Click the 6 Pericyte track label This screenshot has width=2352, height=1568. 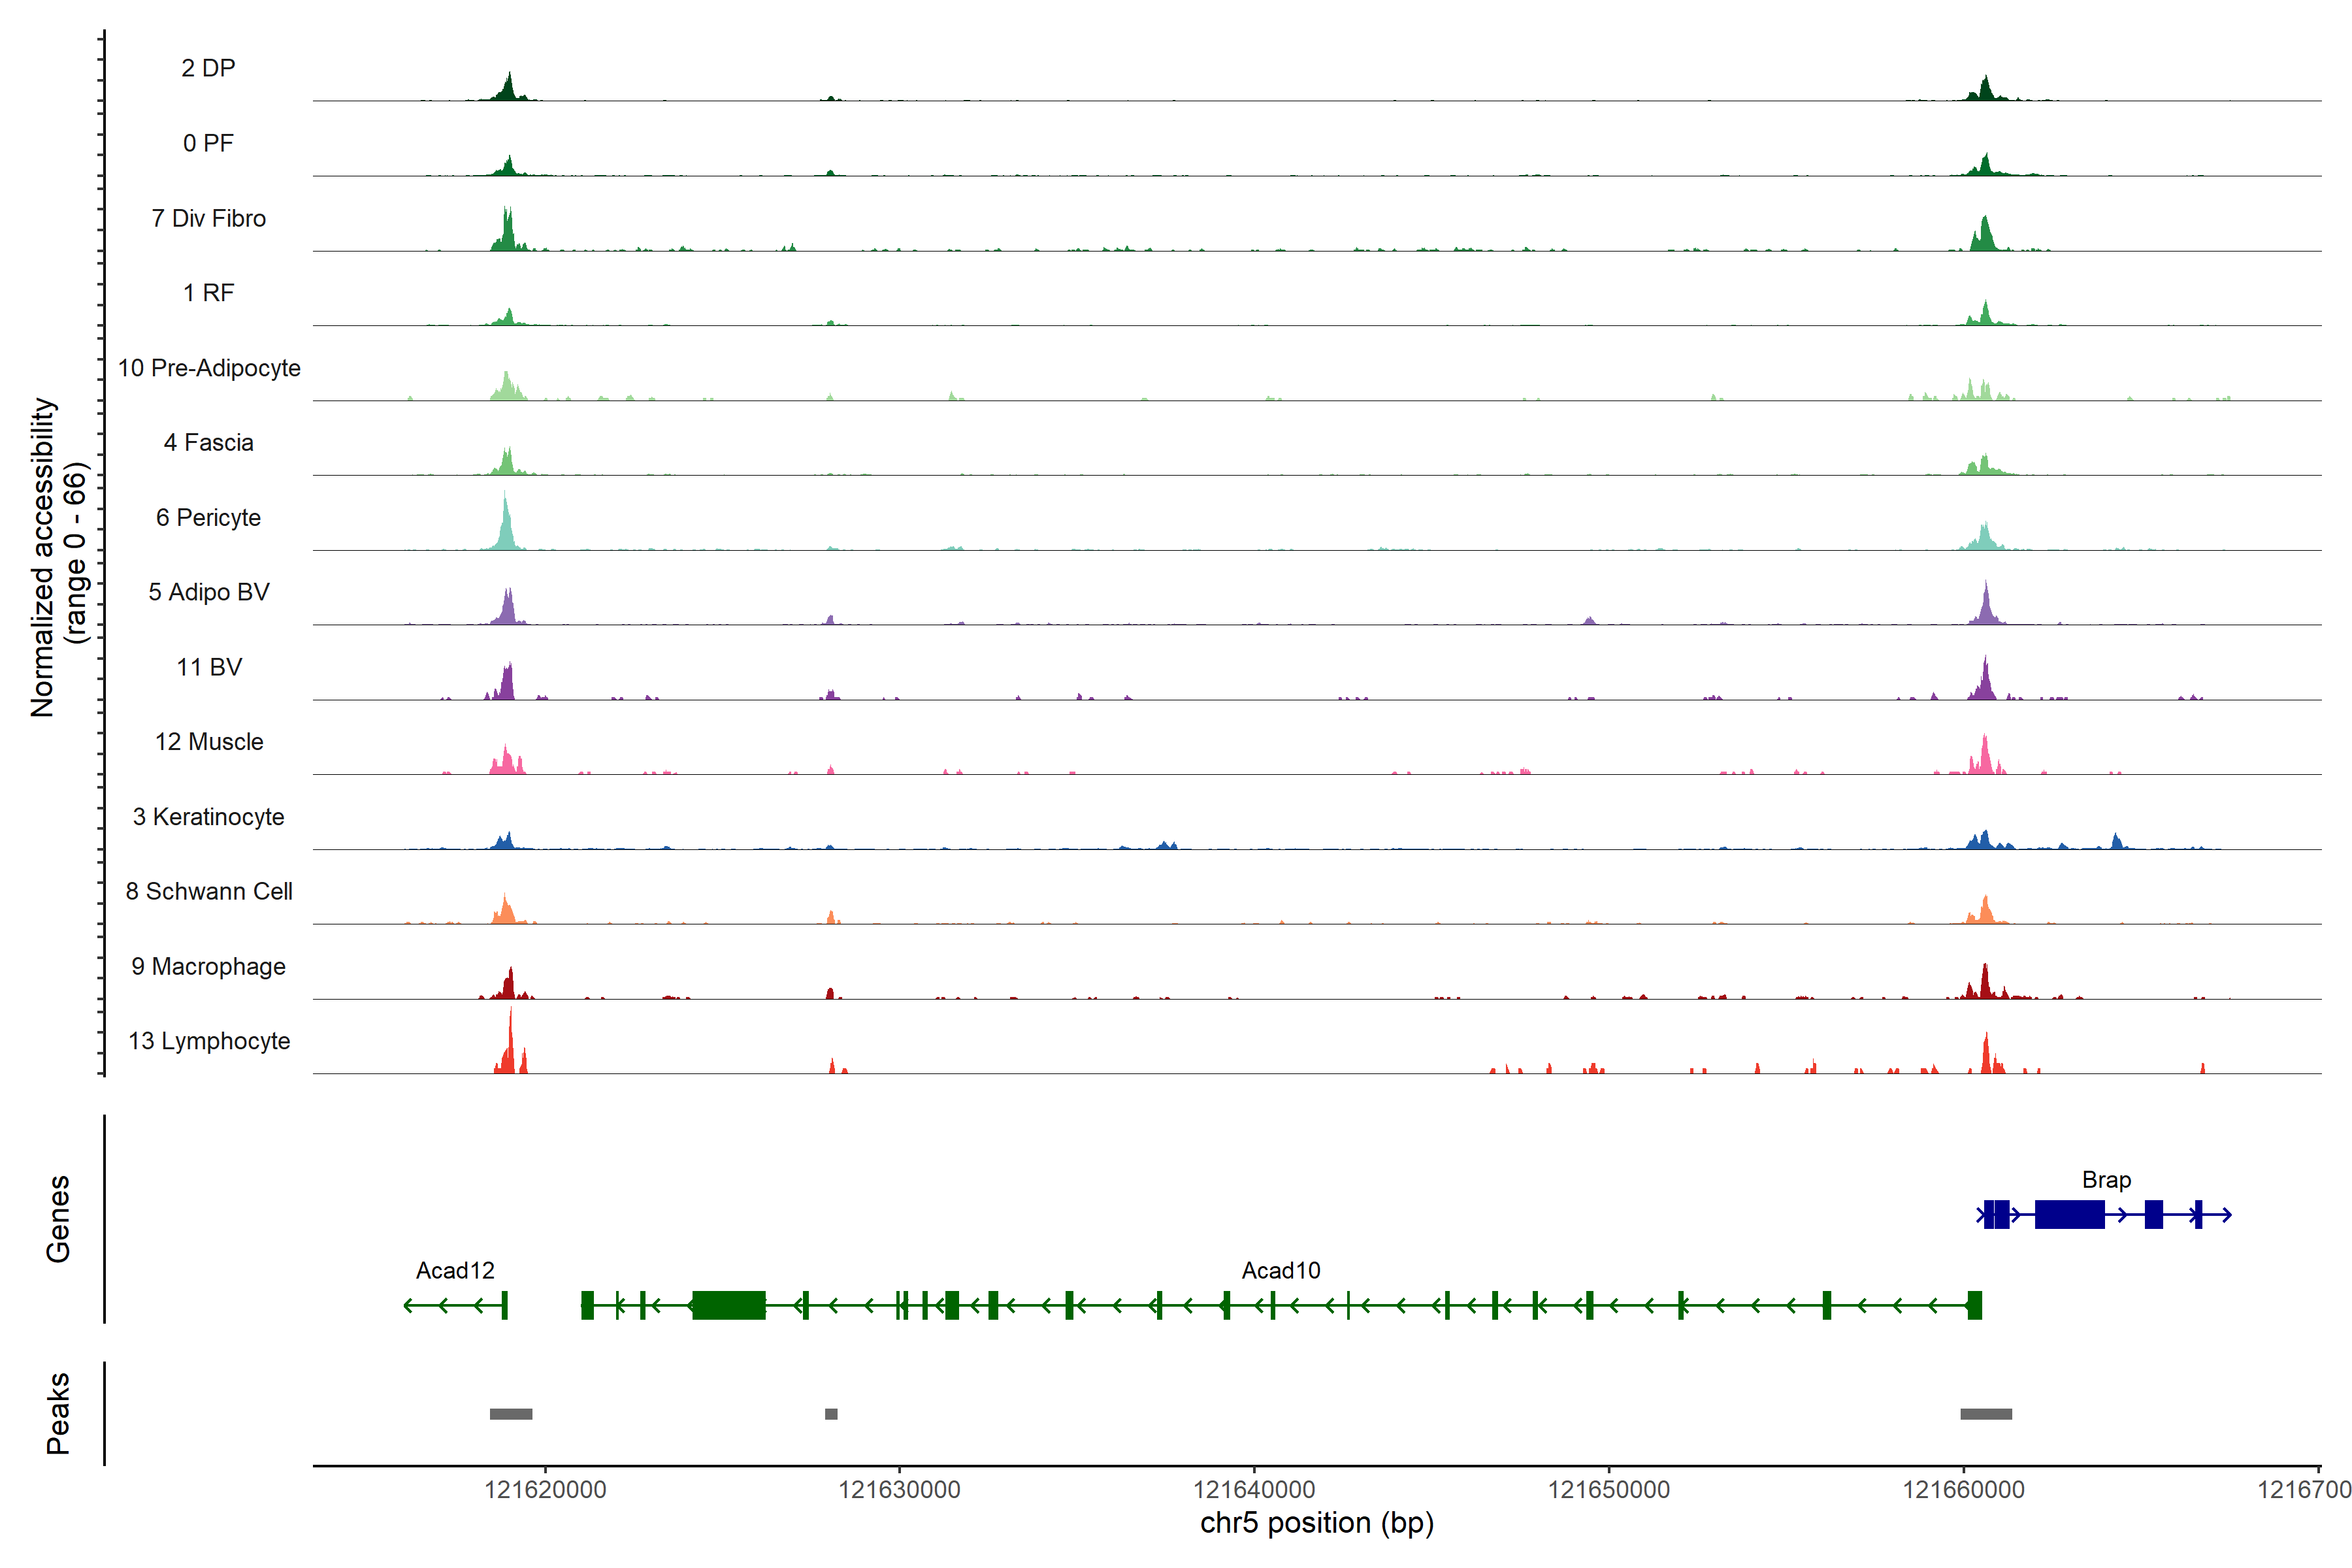pos(208,518)
